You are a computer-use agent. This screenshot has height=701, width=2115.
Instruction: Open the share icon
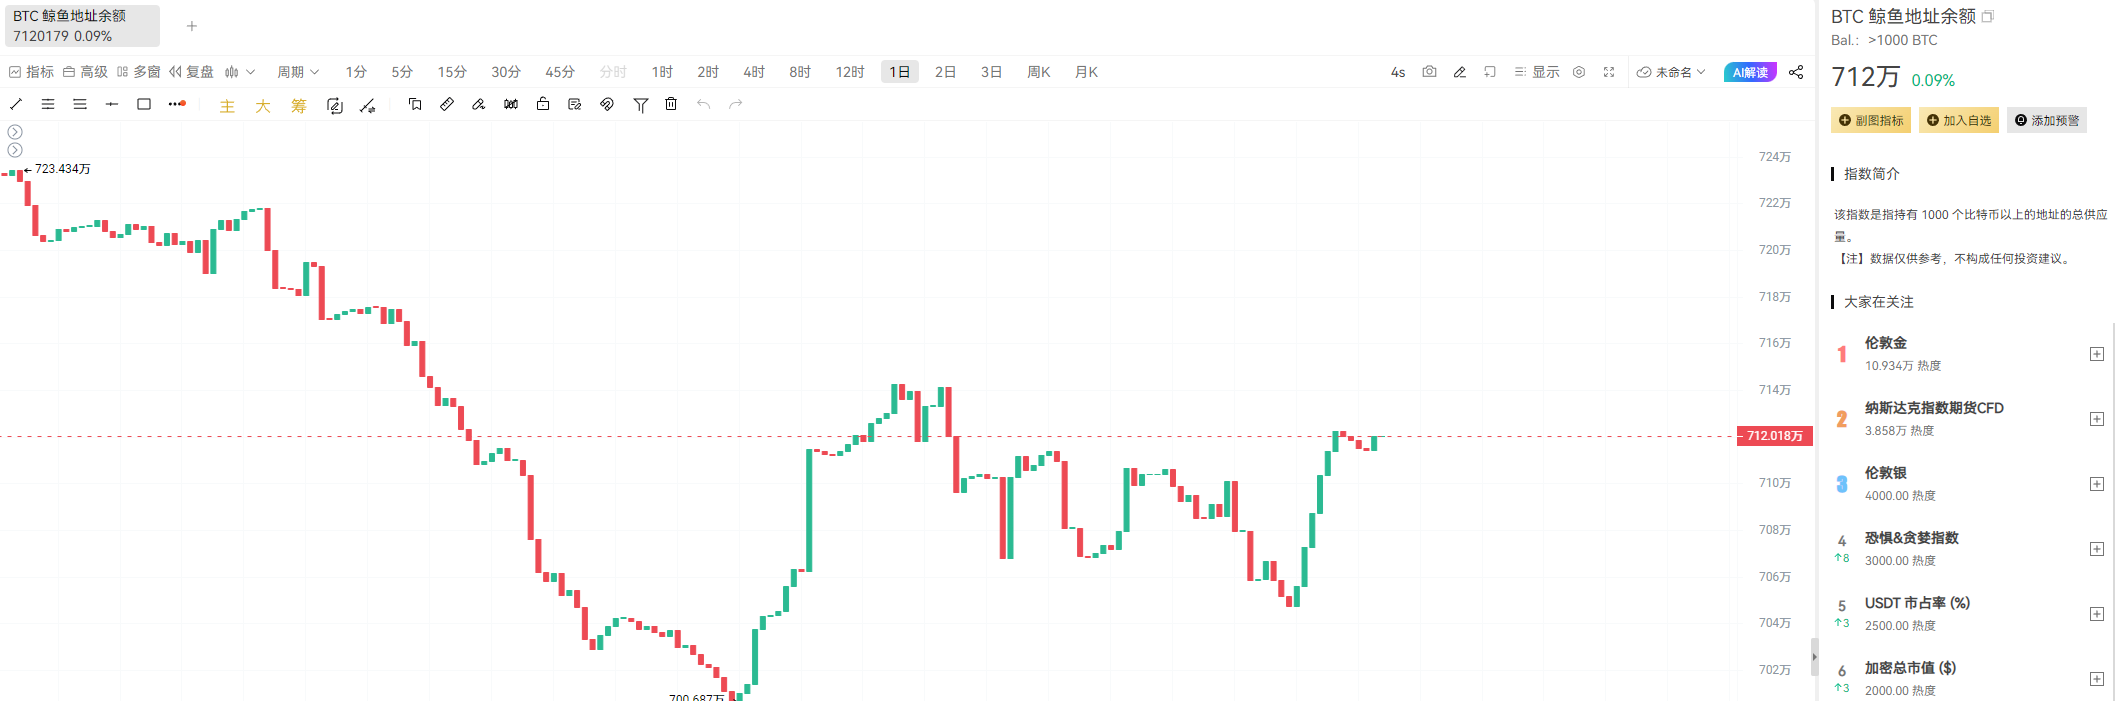click(x=1796, y=72)
